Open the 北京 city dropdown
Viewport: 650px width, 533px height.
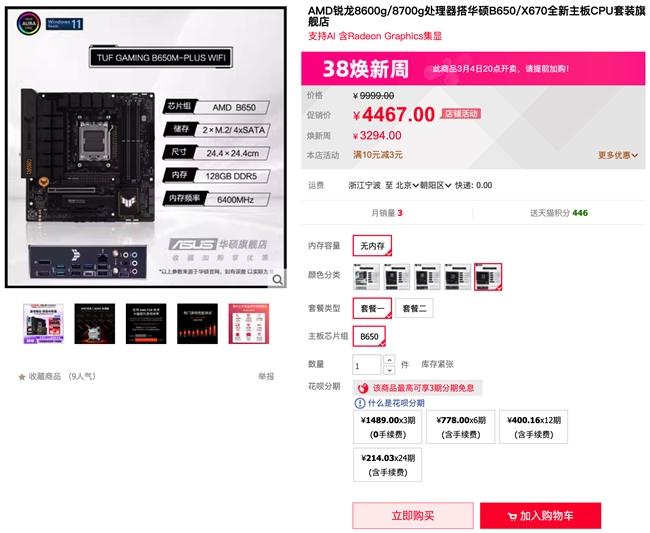(407, 185)
